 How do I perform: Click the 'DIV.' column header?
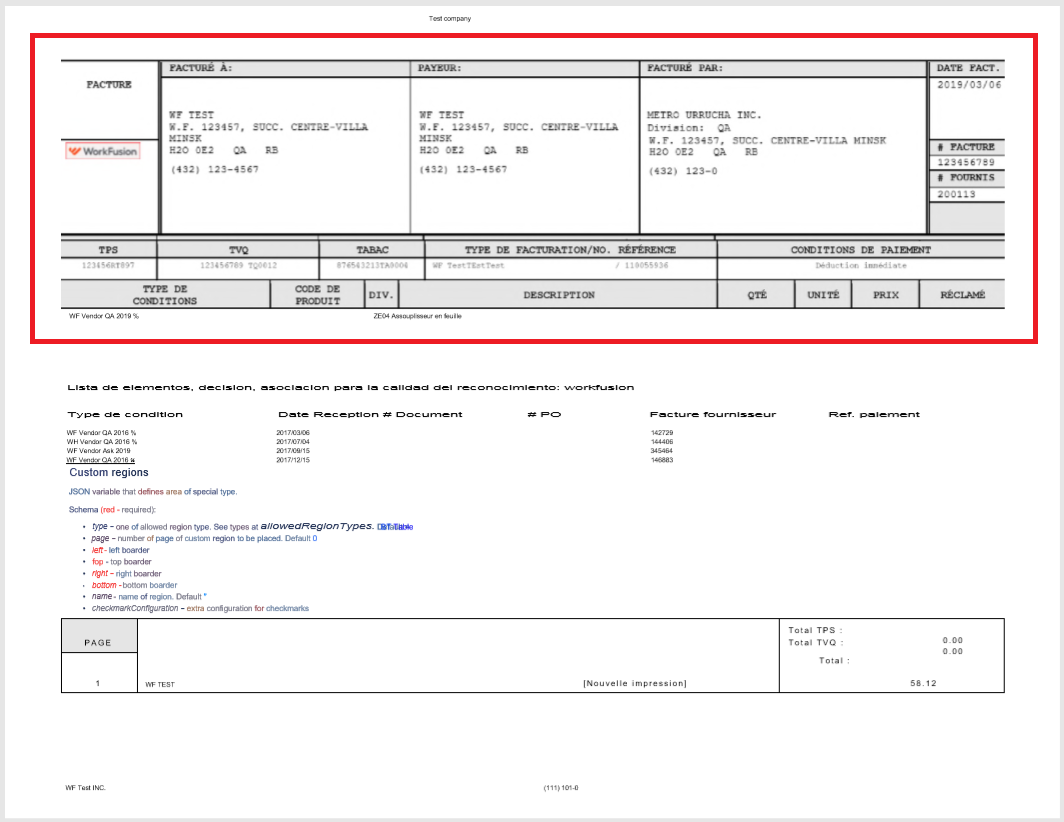(x=381, y=295)
